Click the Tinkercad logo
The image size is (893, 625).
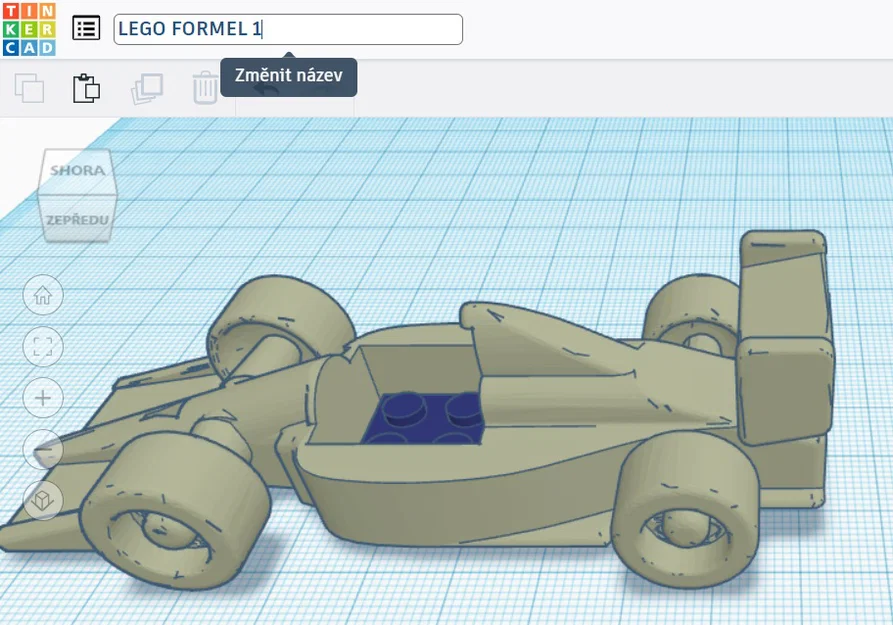(x=28, y=28)
